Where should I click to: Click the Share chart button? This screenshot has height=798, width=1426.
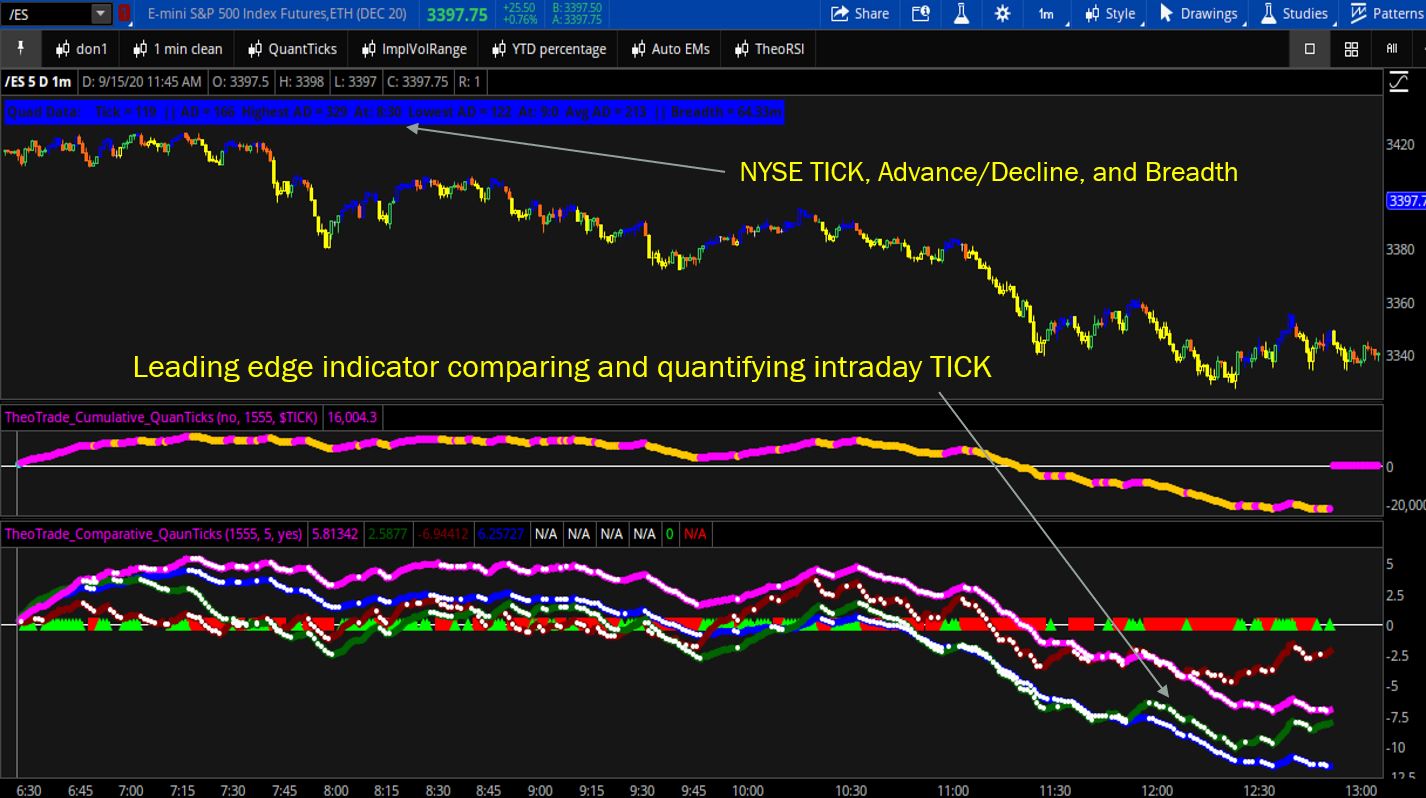[859, 14]
